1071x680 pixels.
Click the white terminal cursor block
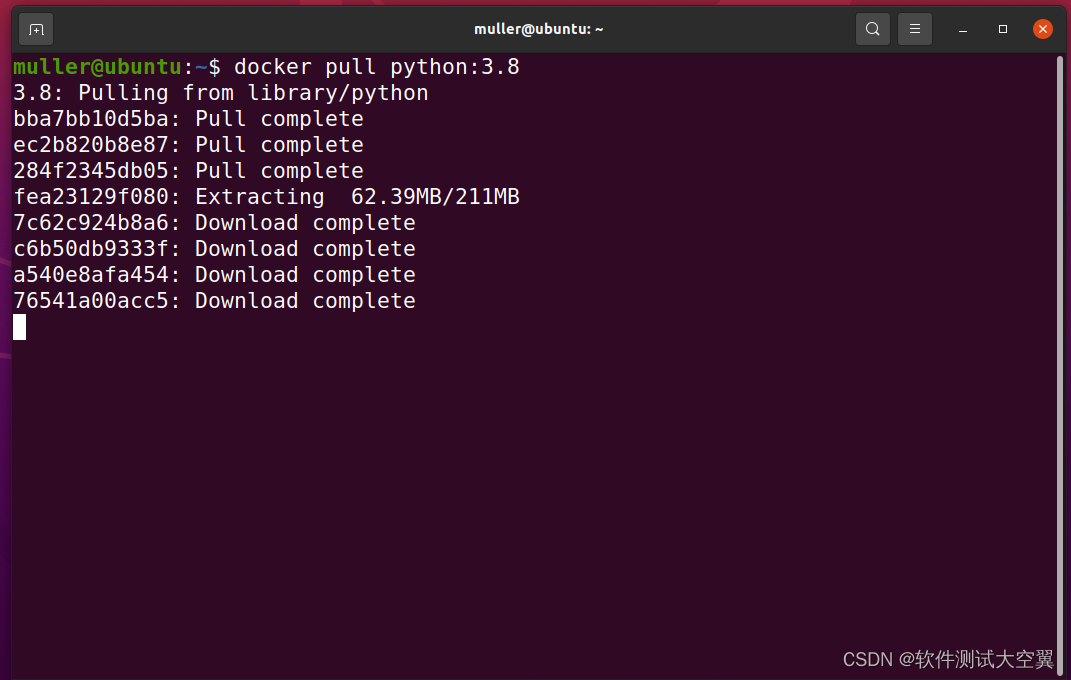pyautogui.click(x=19, y=327)
